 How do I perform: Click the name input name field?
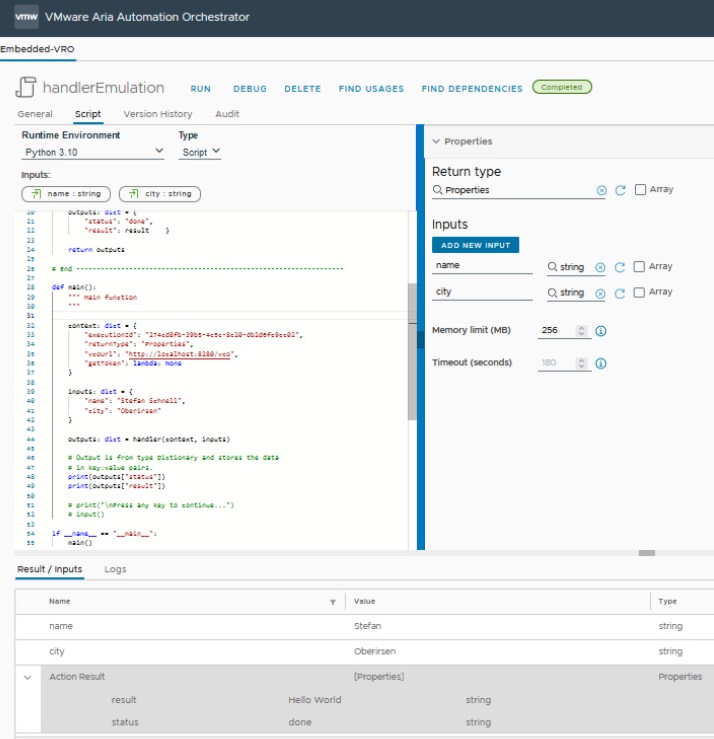point(482,266)
